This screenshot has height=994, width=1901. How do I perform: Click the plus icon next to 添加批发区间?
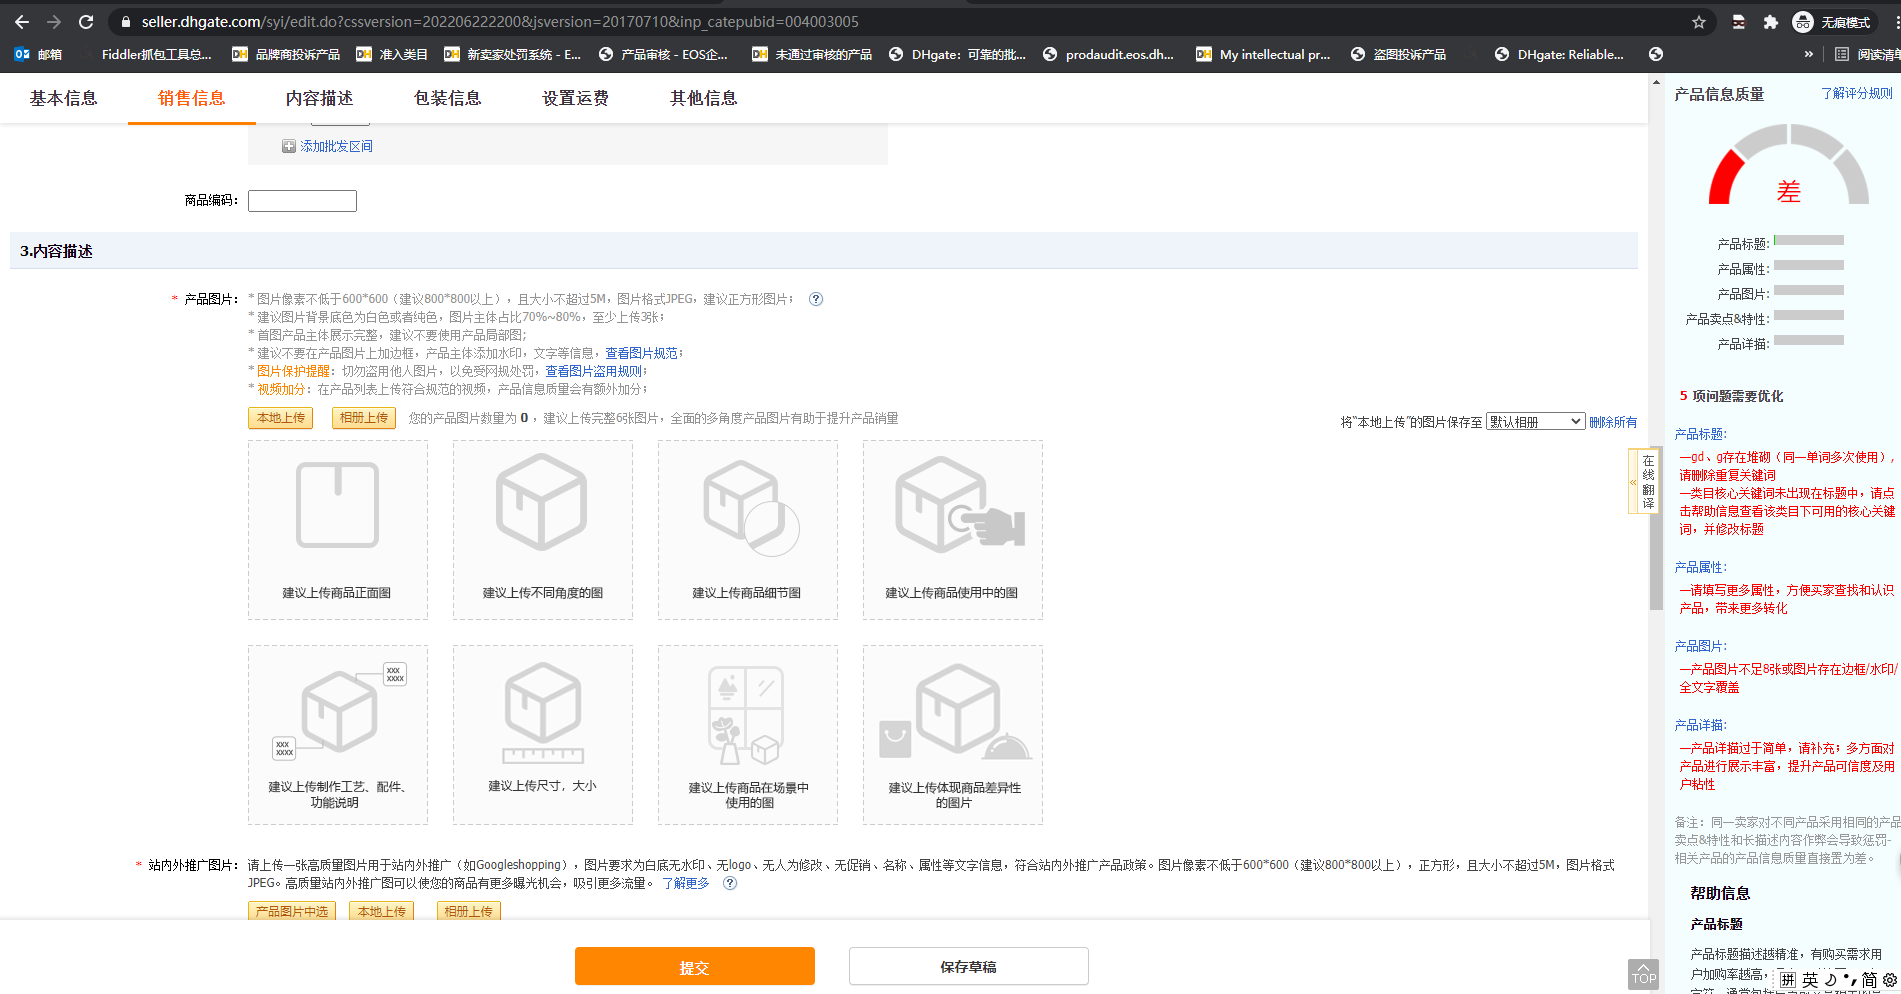pyautogui.click(x=289, y=147)
